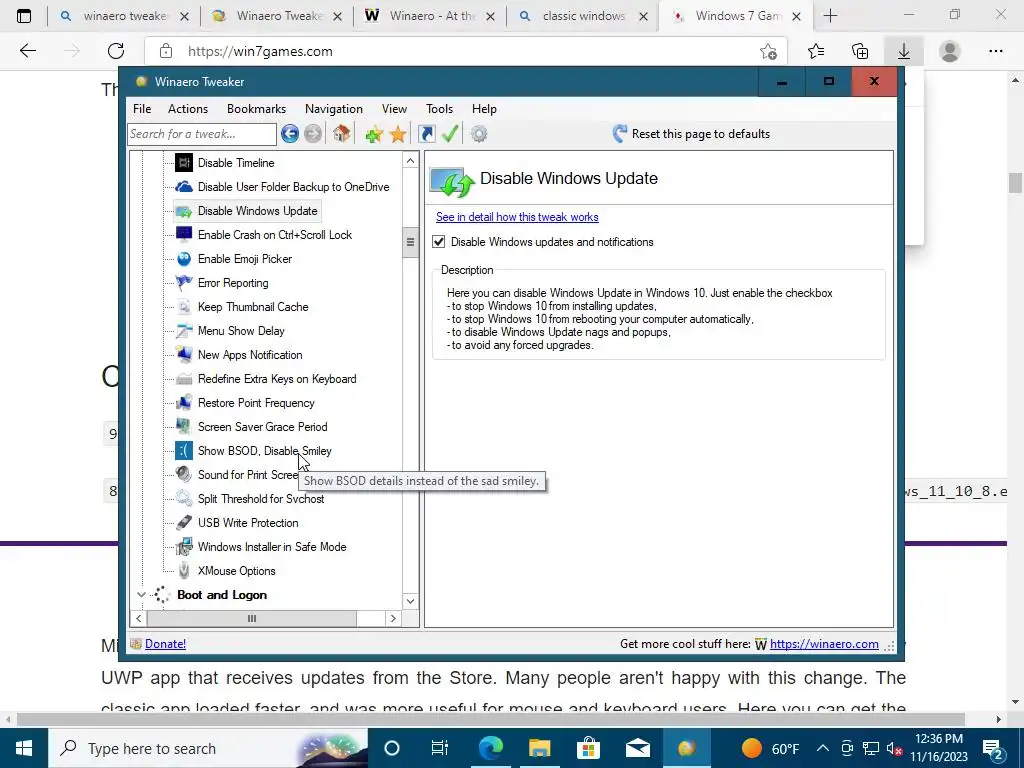Click the USB Write Protection icon
The image size is (1024, 768).
[184, 522]
